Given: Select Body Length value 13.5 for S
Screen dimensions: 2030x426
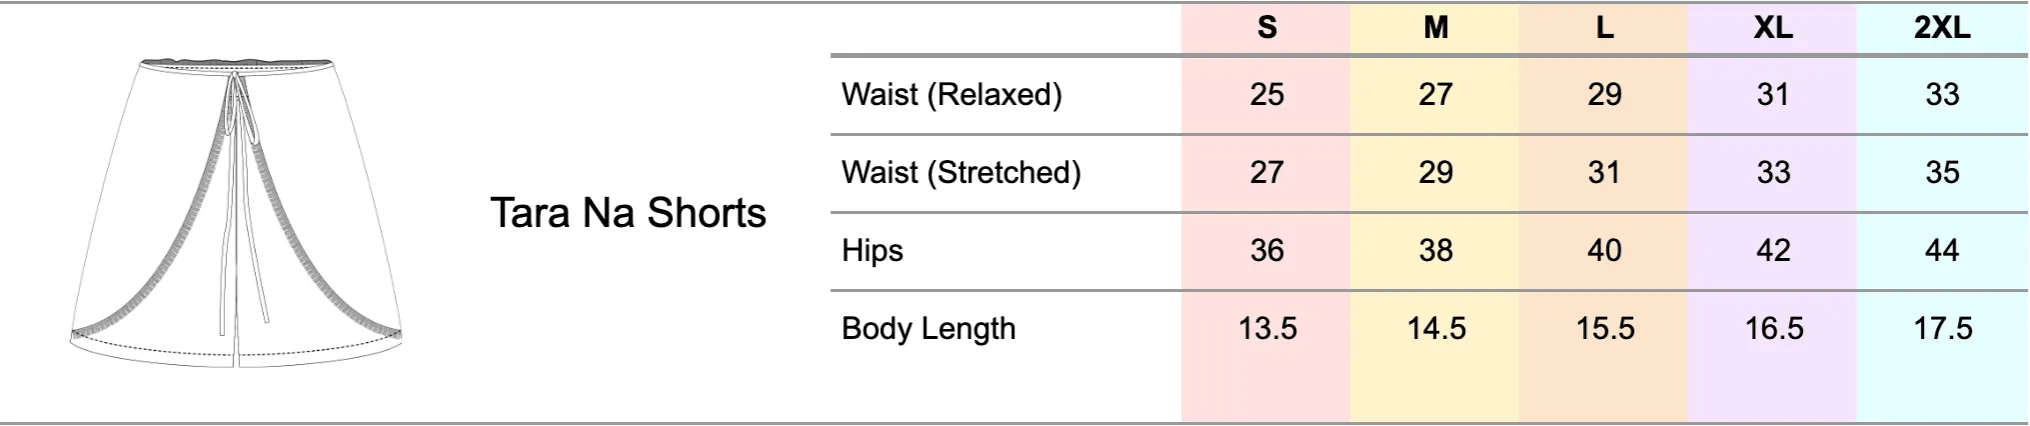Looking at the screenshot, I should [x=1266, y=329].
